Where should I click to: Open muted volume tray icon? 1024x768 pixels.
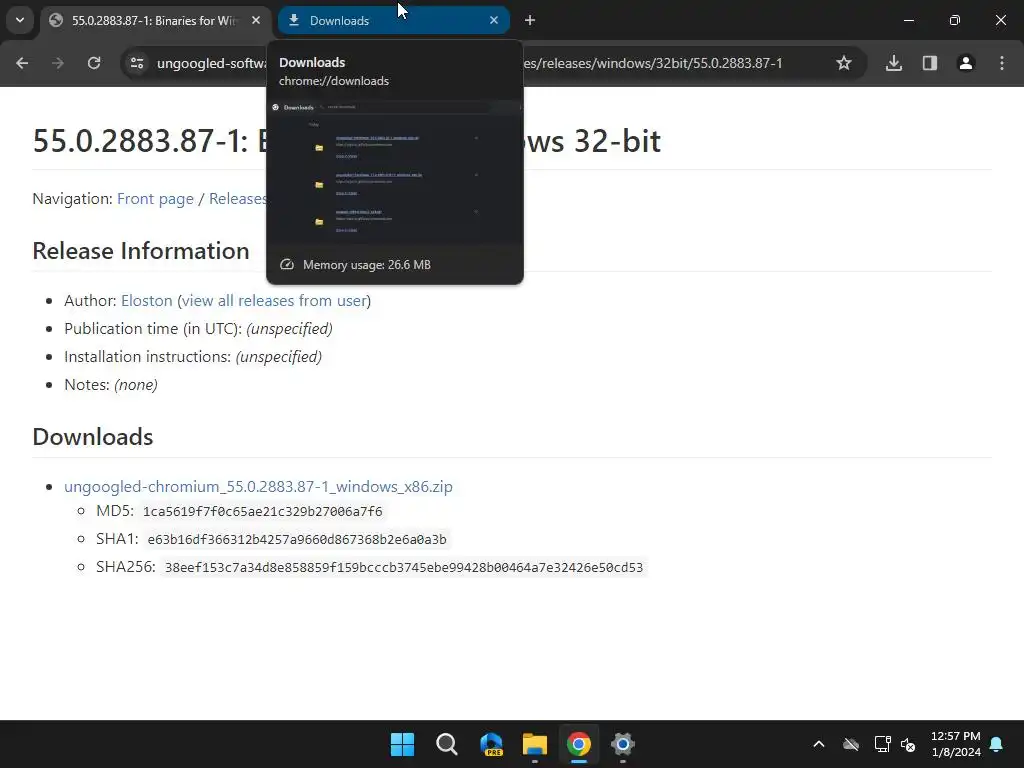click(x=908, y=744)
